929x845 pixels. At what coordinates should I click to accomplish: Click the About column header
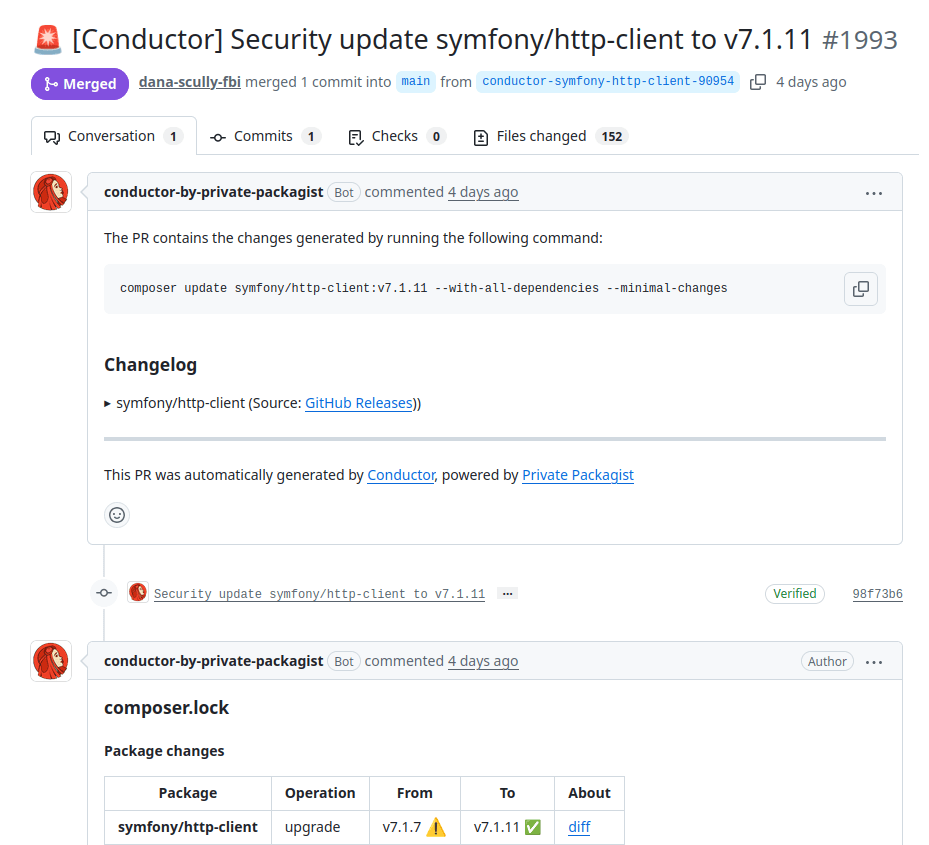coord(590,793)
